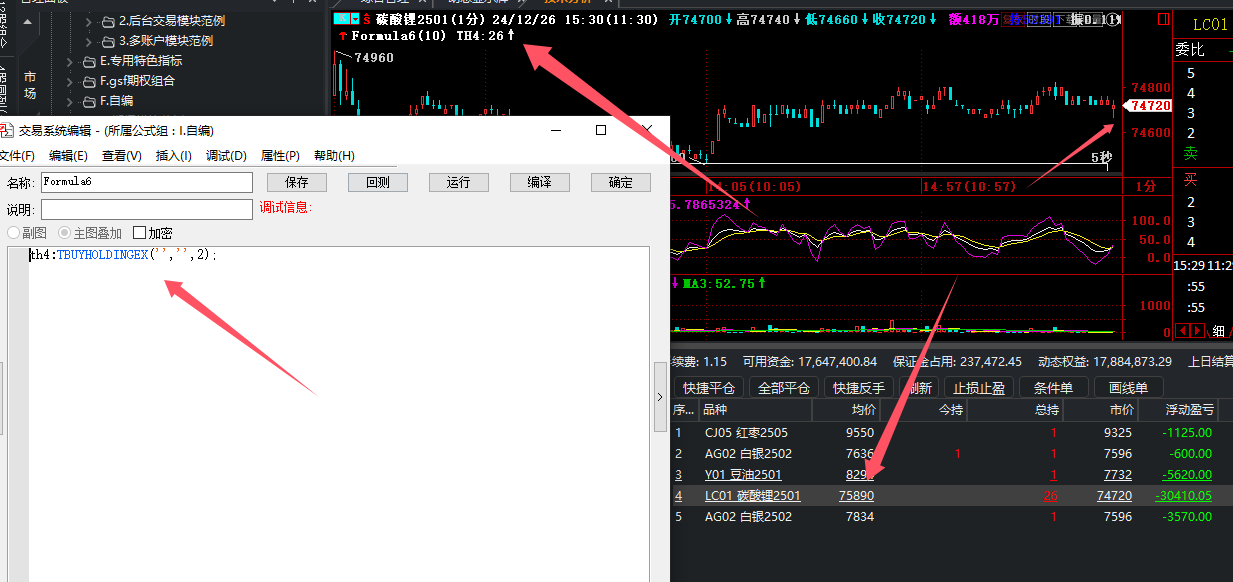Expand the E.专用特色指标 tree node

pyautogui.click(x=70, y=61)
